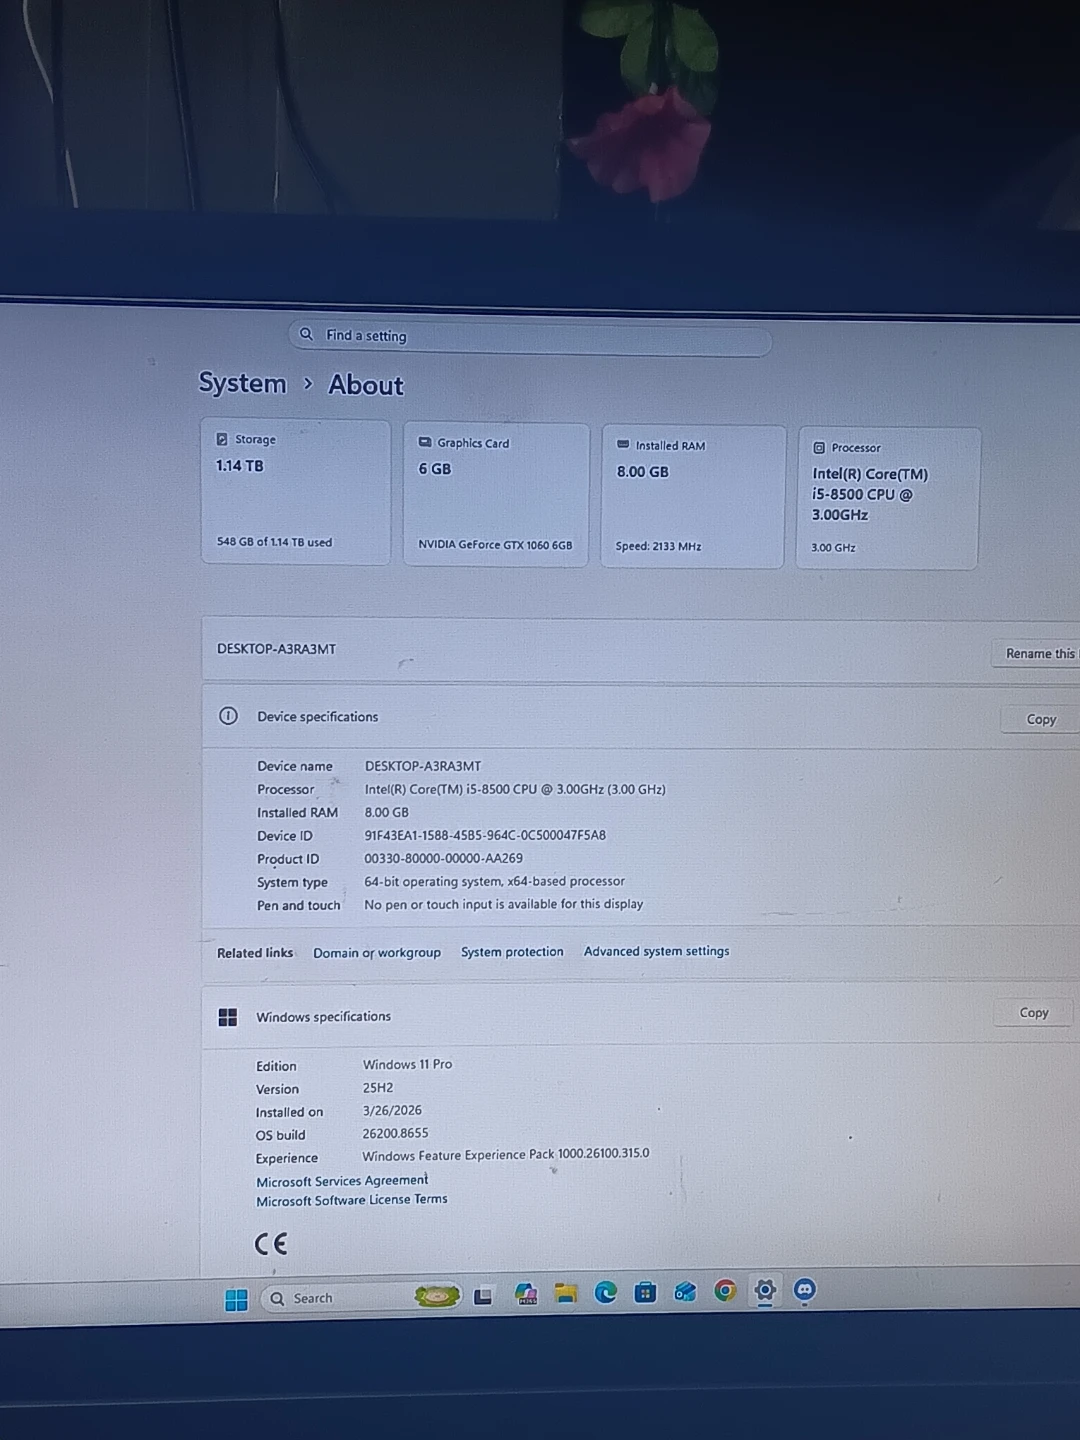
Task: Open Discord from the taskbar
Action: (x=805, y=1290)
